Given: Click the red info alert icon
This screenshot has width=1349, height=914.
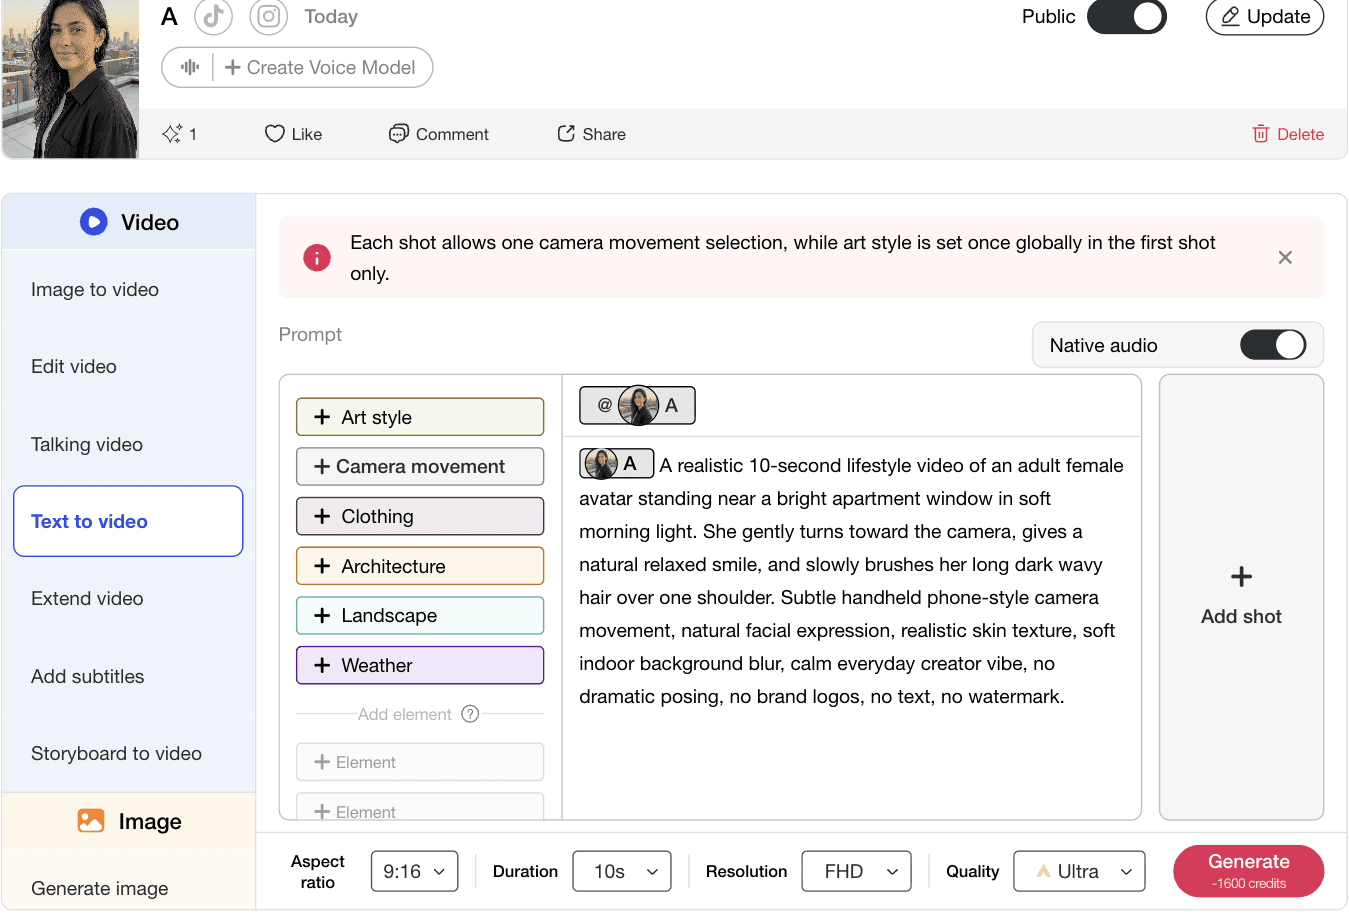Looking at the screenshot, I should tap(317, 258).
